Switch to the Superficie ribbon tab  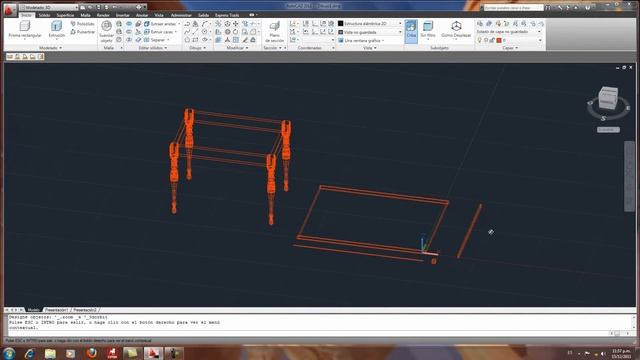pyautogui.click(x=65, y=15)
